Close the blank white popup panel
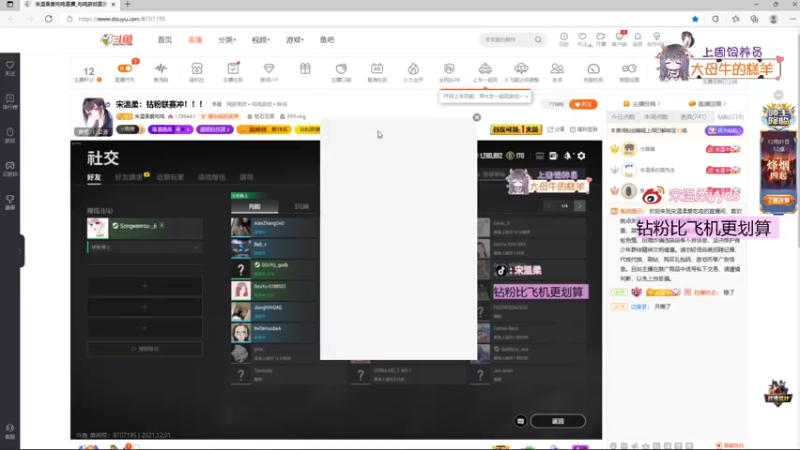This screenshot has width=800, height=450. tap(477, 117)
